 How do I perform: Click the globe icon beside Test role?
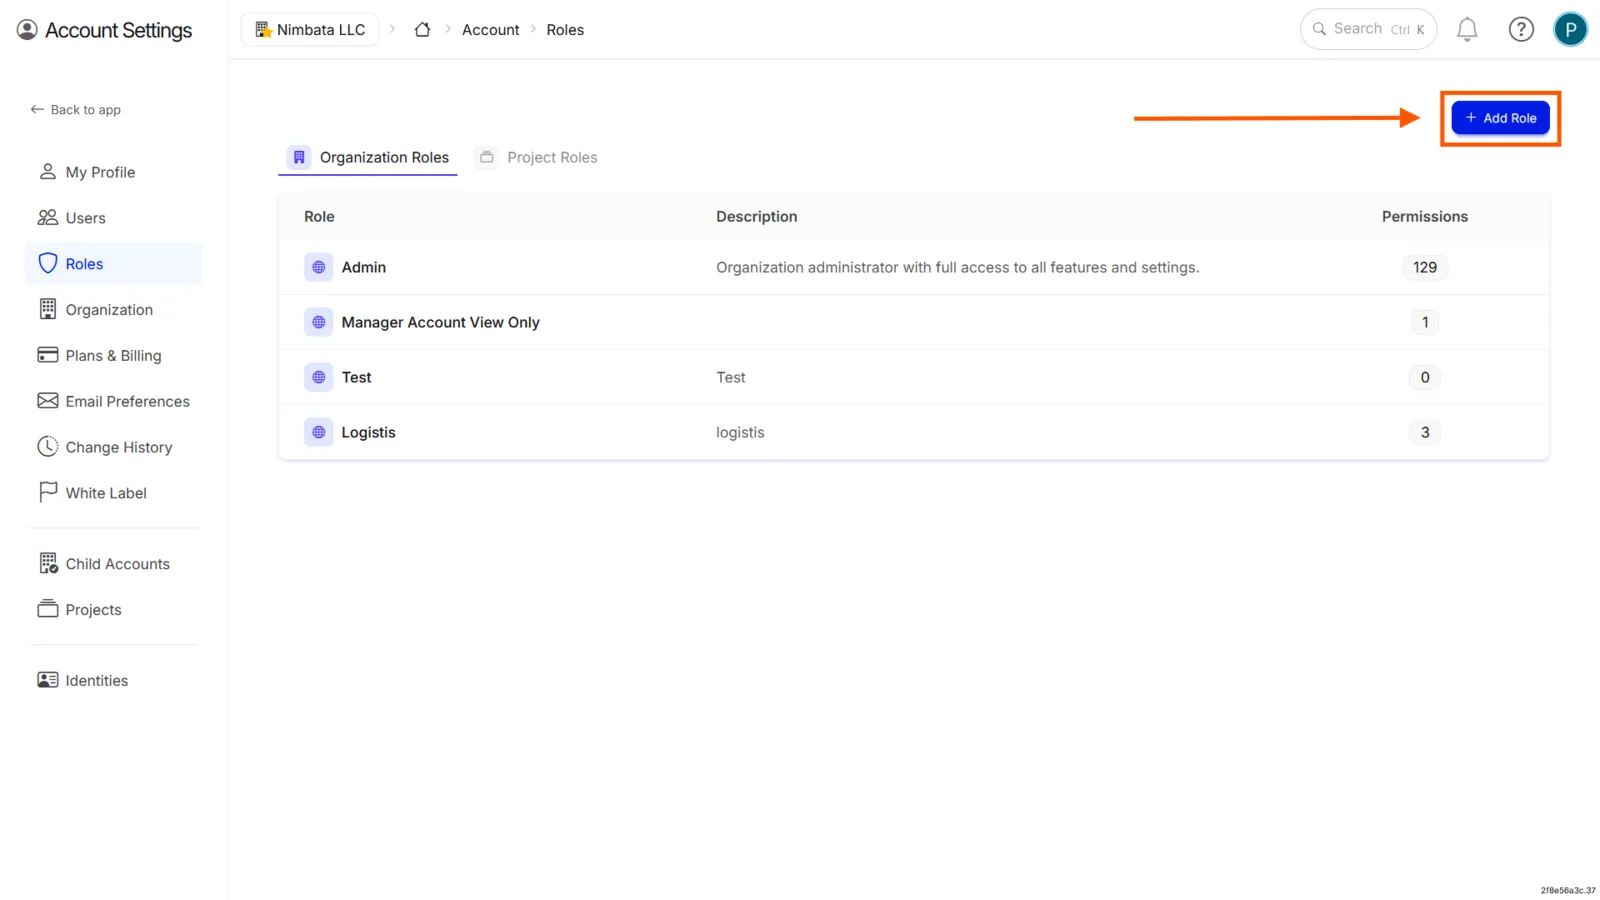318,377
